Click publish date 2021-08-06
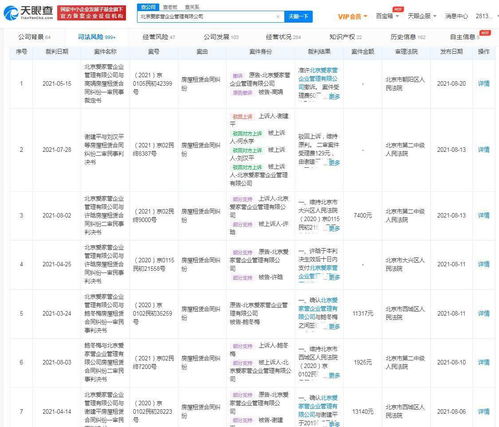This screenshot has height=427, width=499. (451, 412)
